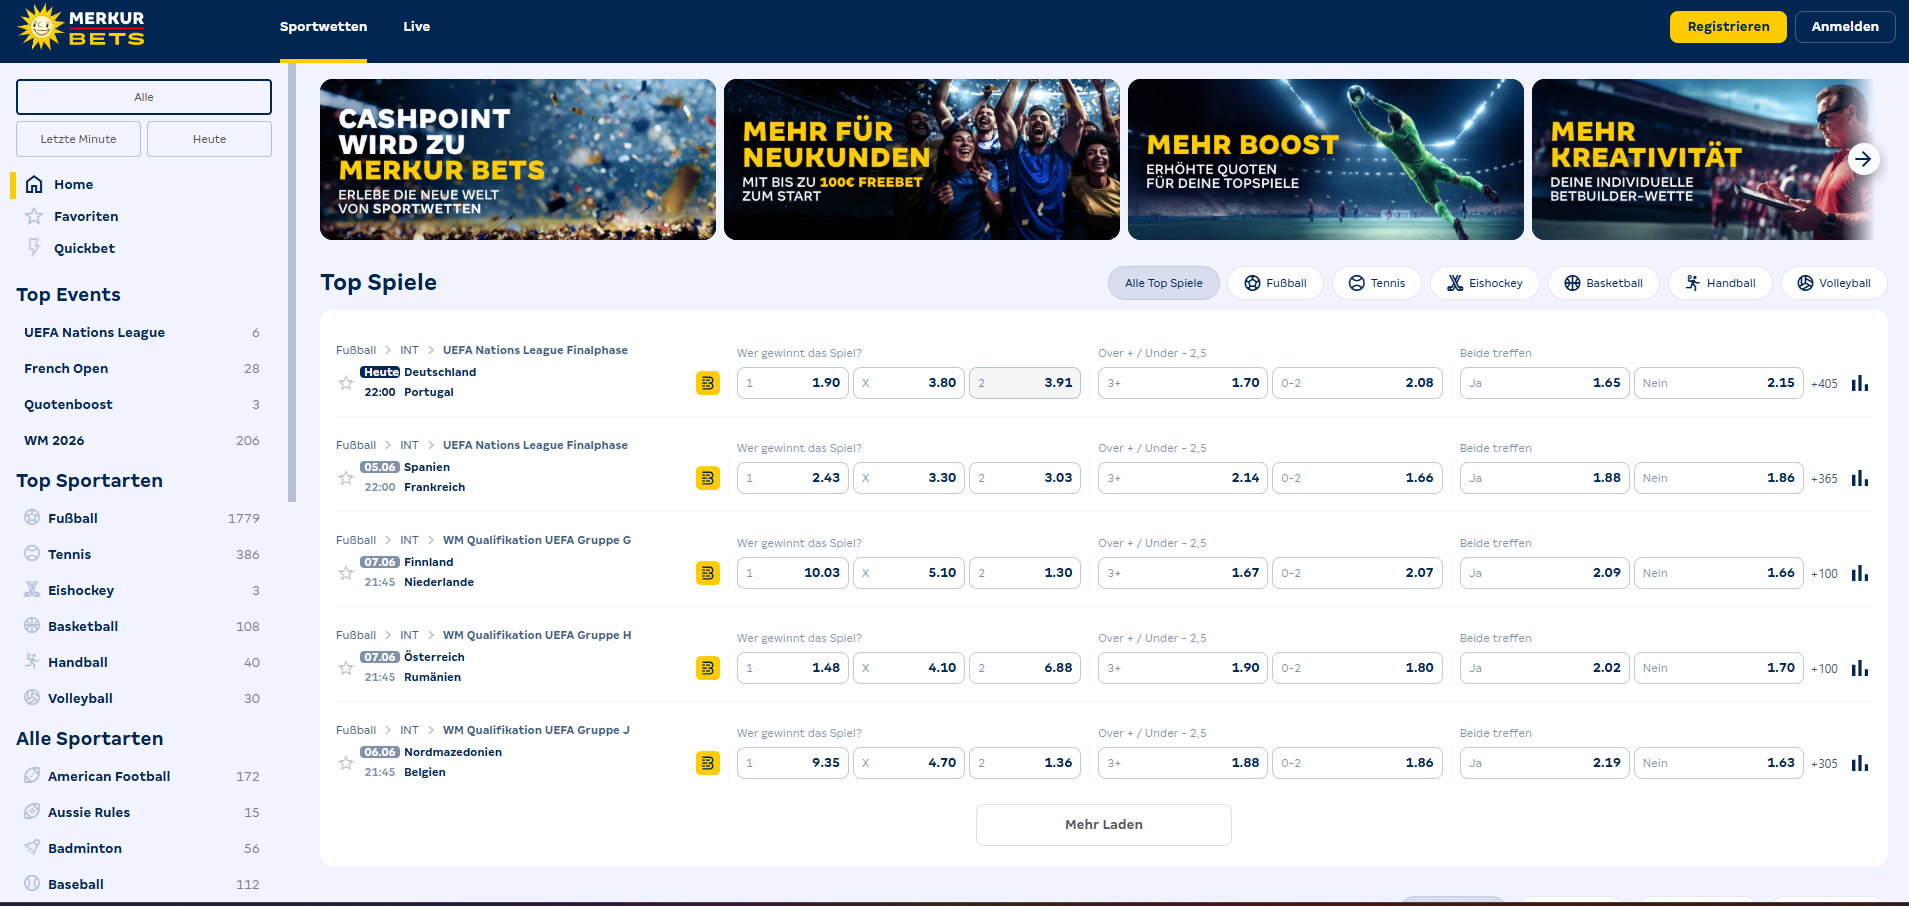Open French Open top event
The image size is (1909, 906).
142,368
